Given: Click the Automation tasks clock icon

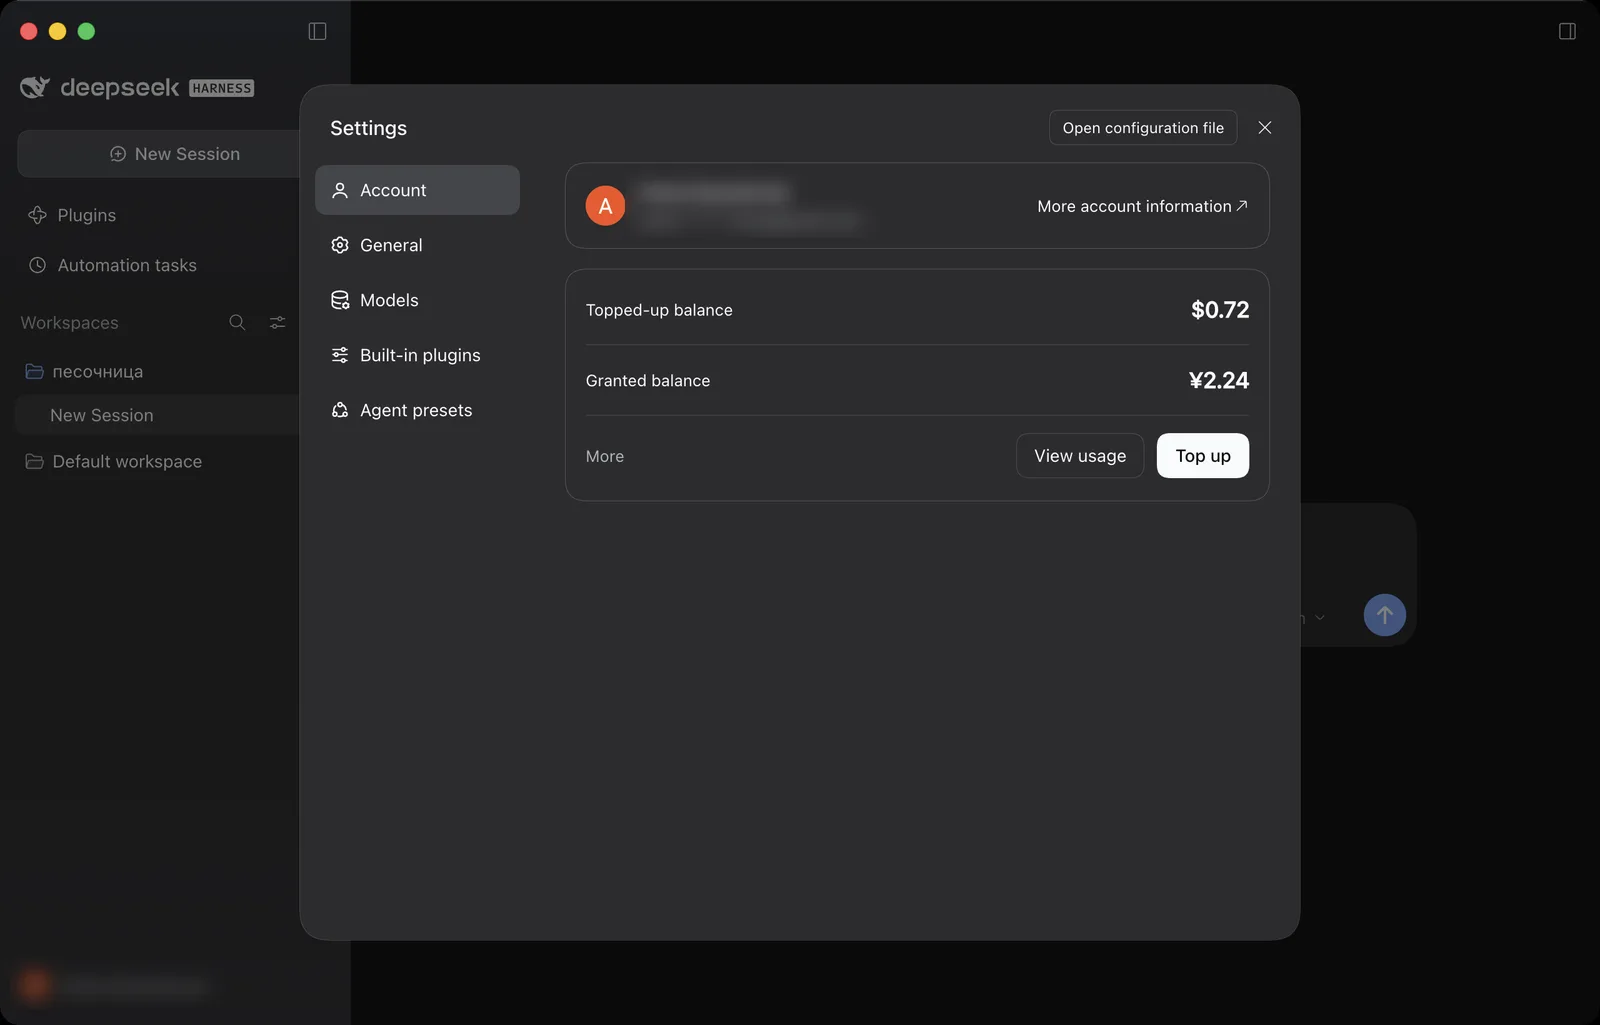Looking at the screenshot, I should (x=37, y=265).
